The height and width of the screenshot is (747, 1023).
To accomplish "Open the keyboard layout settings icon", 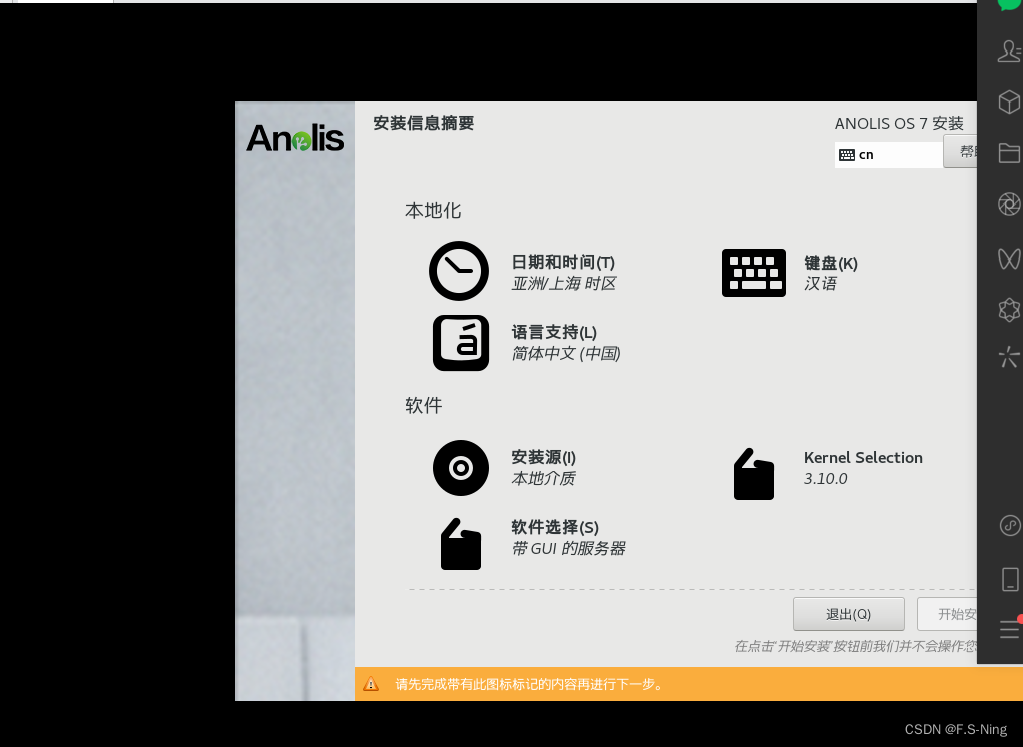I will coord(754,273).
